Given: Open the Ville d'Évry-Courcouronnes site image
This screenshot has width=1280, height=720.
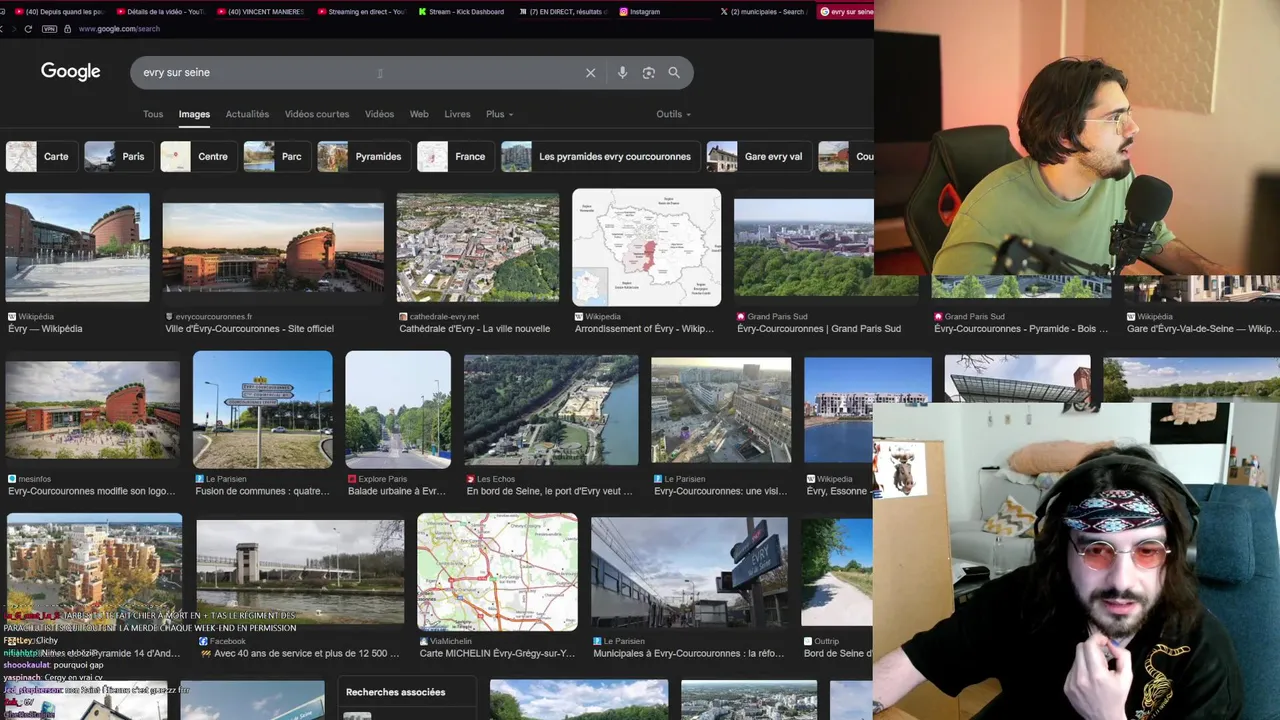Looking at the screenshot, I should click(273, 247).
